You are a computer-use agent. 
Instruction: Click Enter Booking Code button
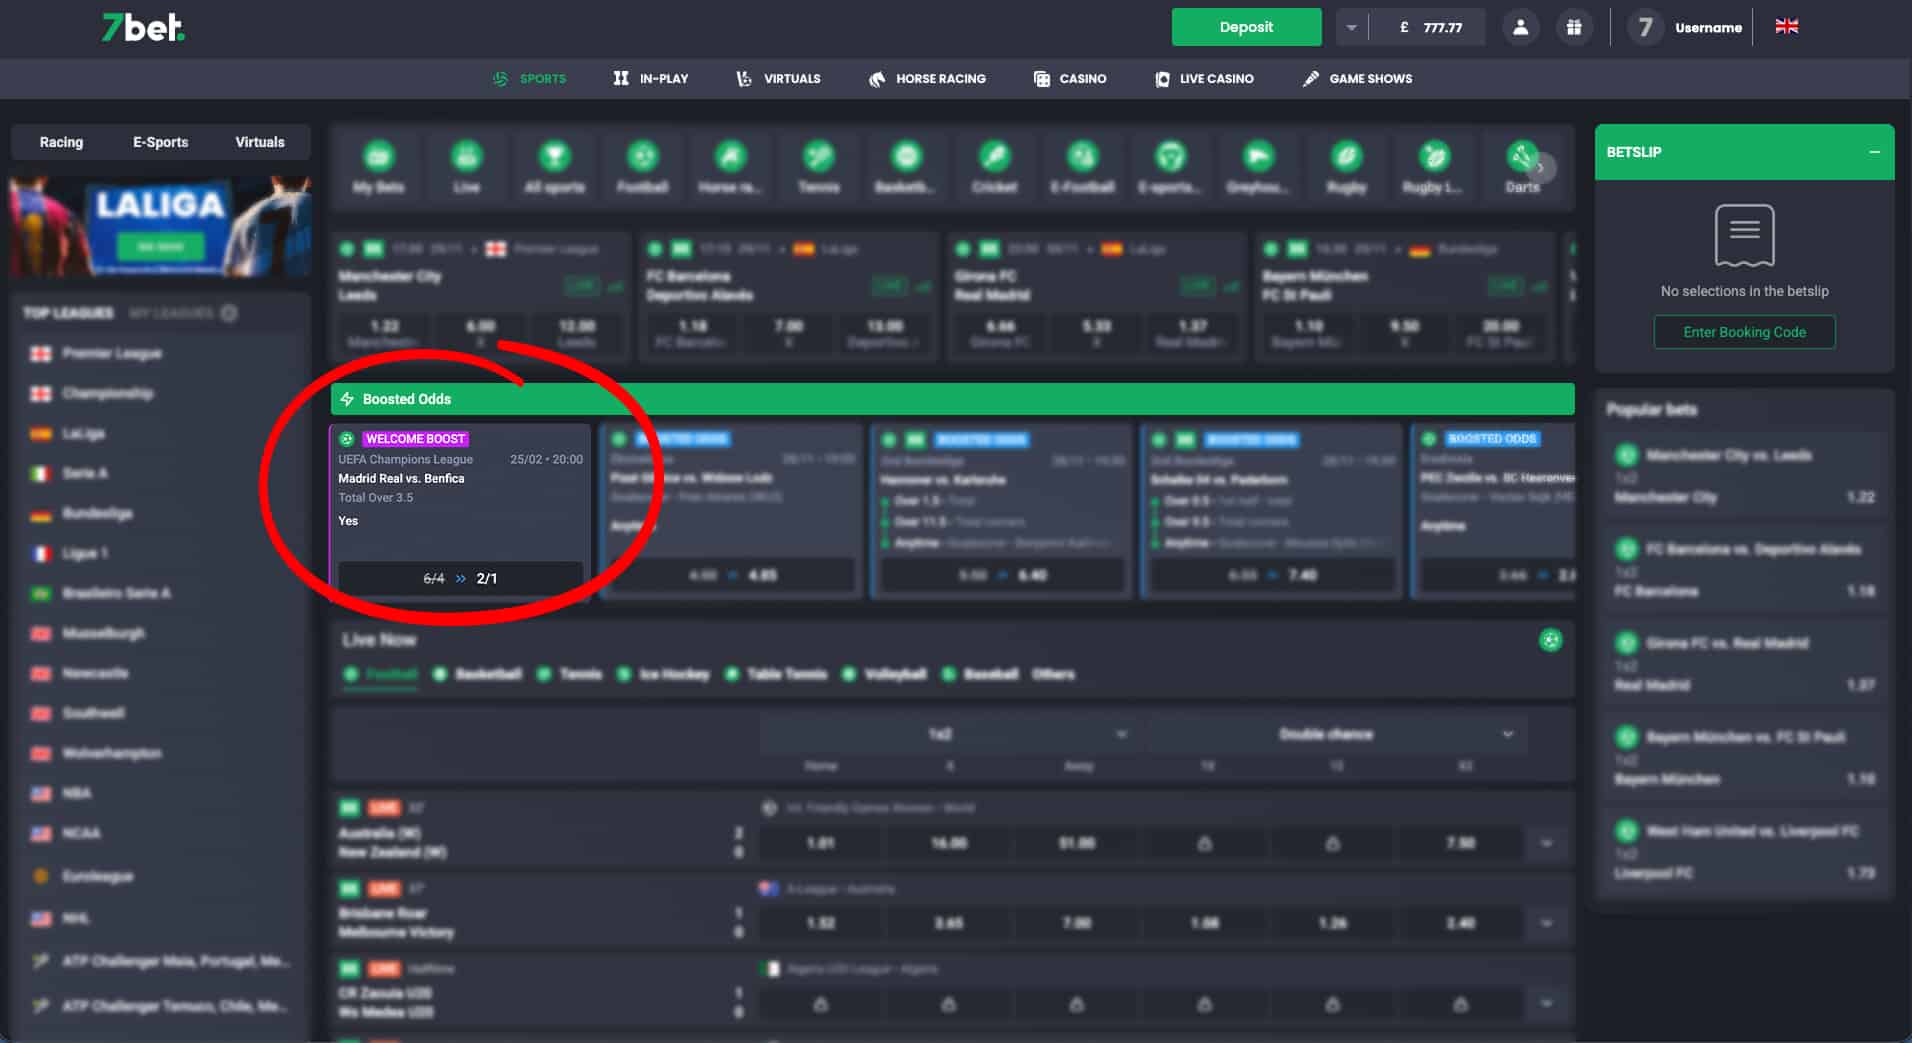(1744, 332)
